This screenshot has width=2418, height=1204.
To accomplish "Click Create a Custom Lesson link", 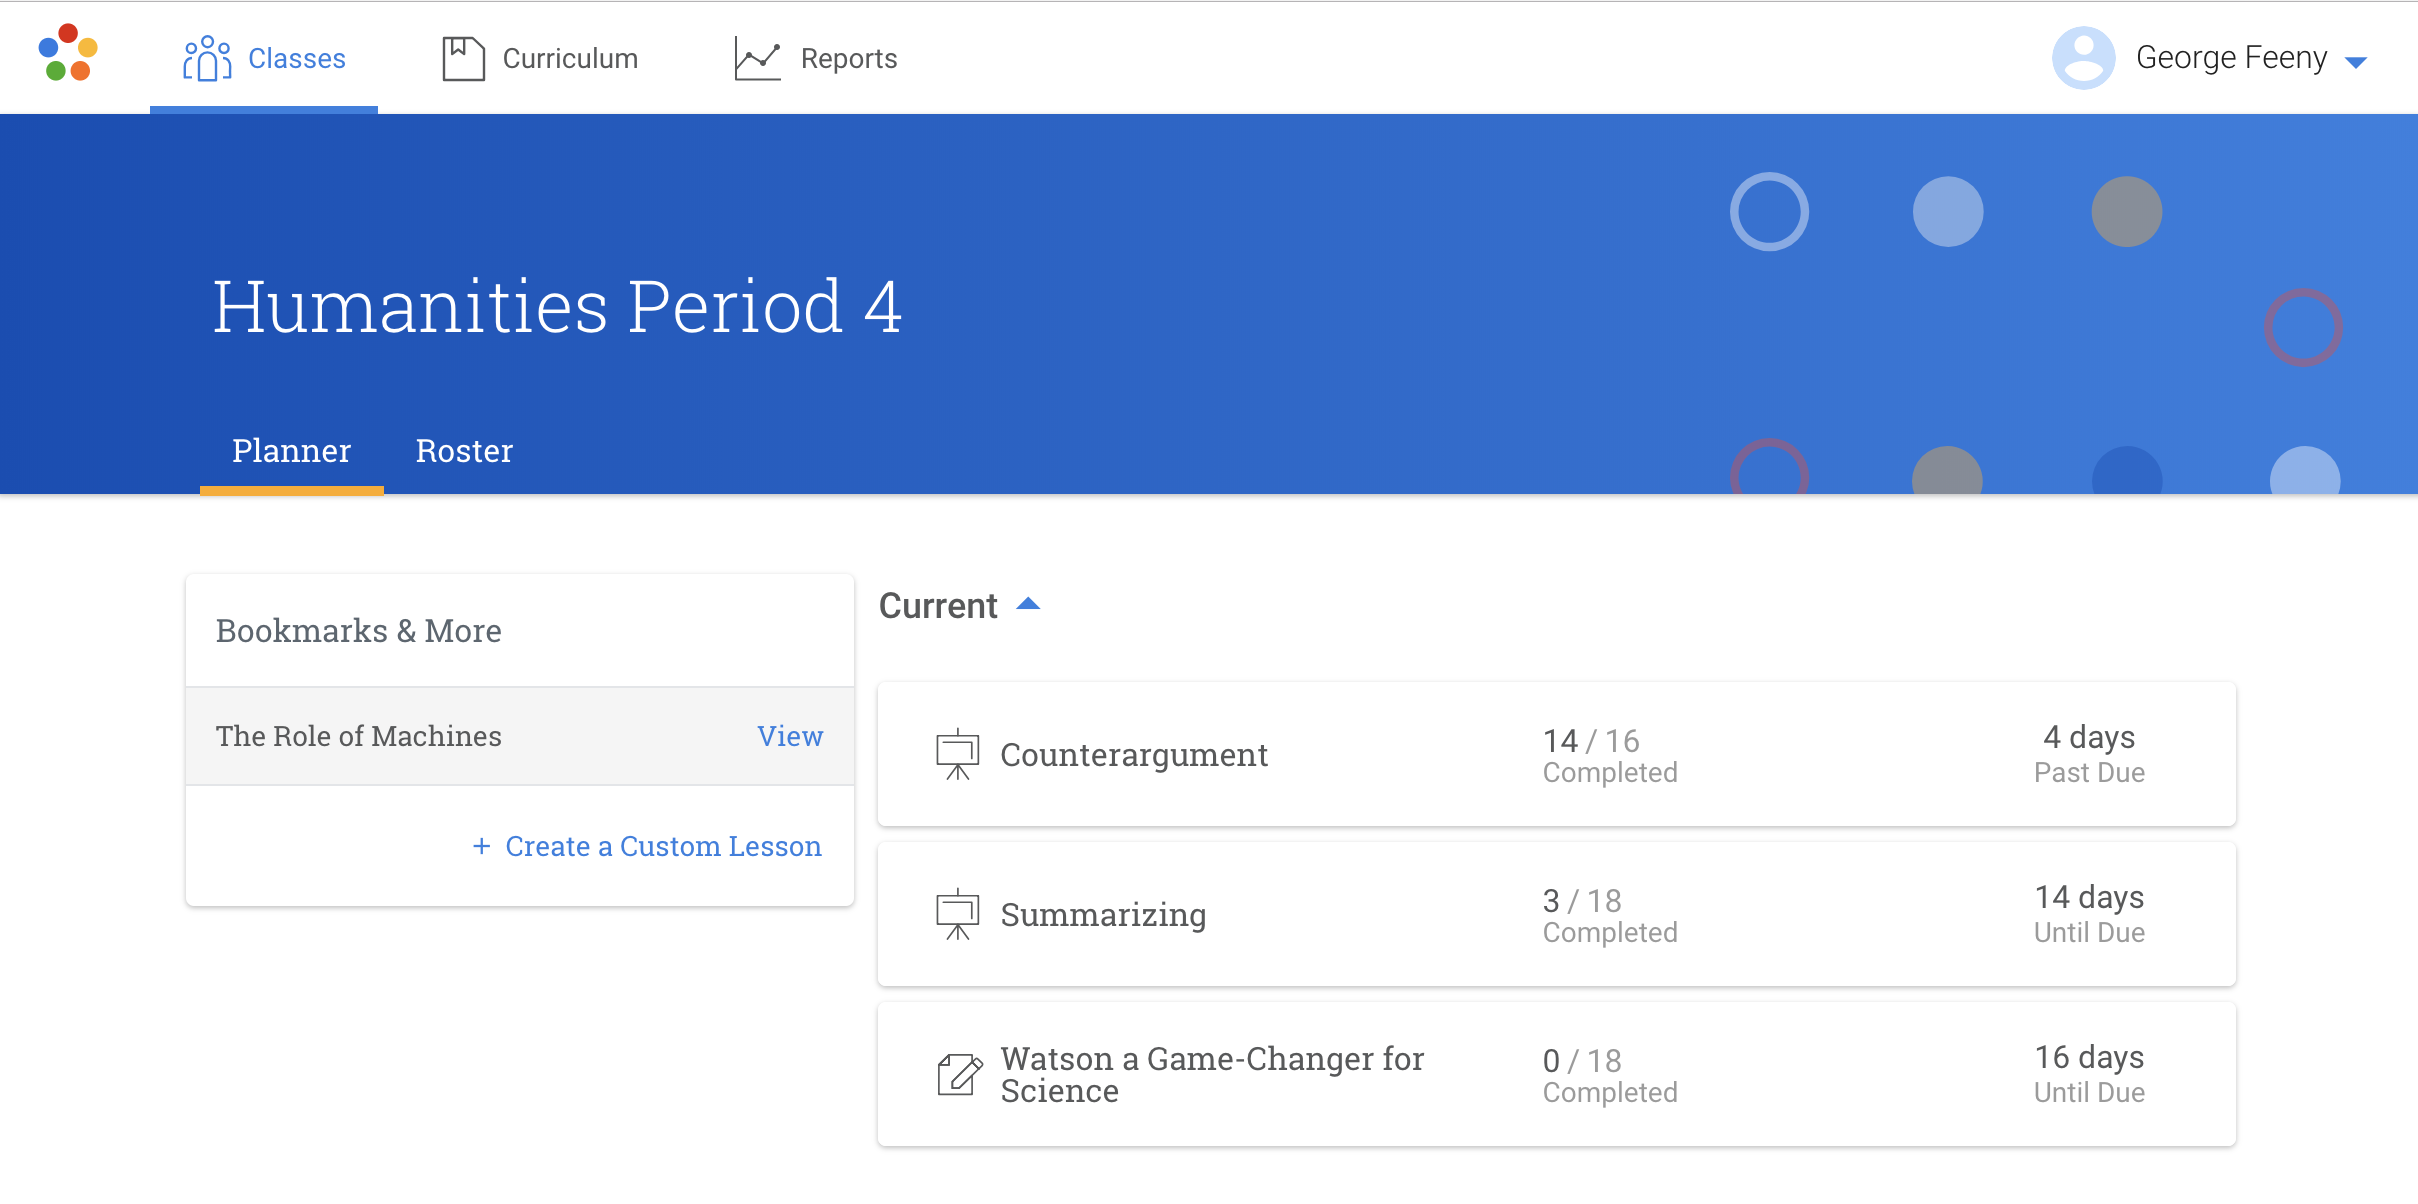I will pyautogui.click(x=663, y=846).
